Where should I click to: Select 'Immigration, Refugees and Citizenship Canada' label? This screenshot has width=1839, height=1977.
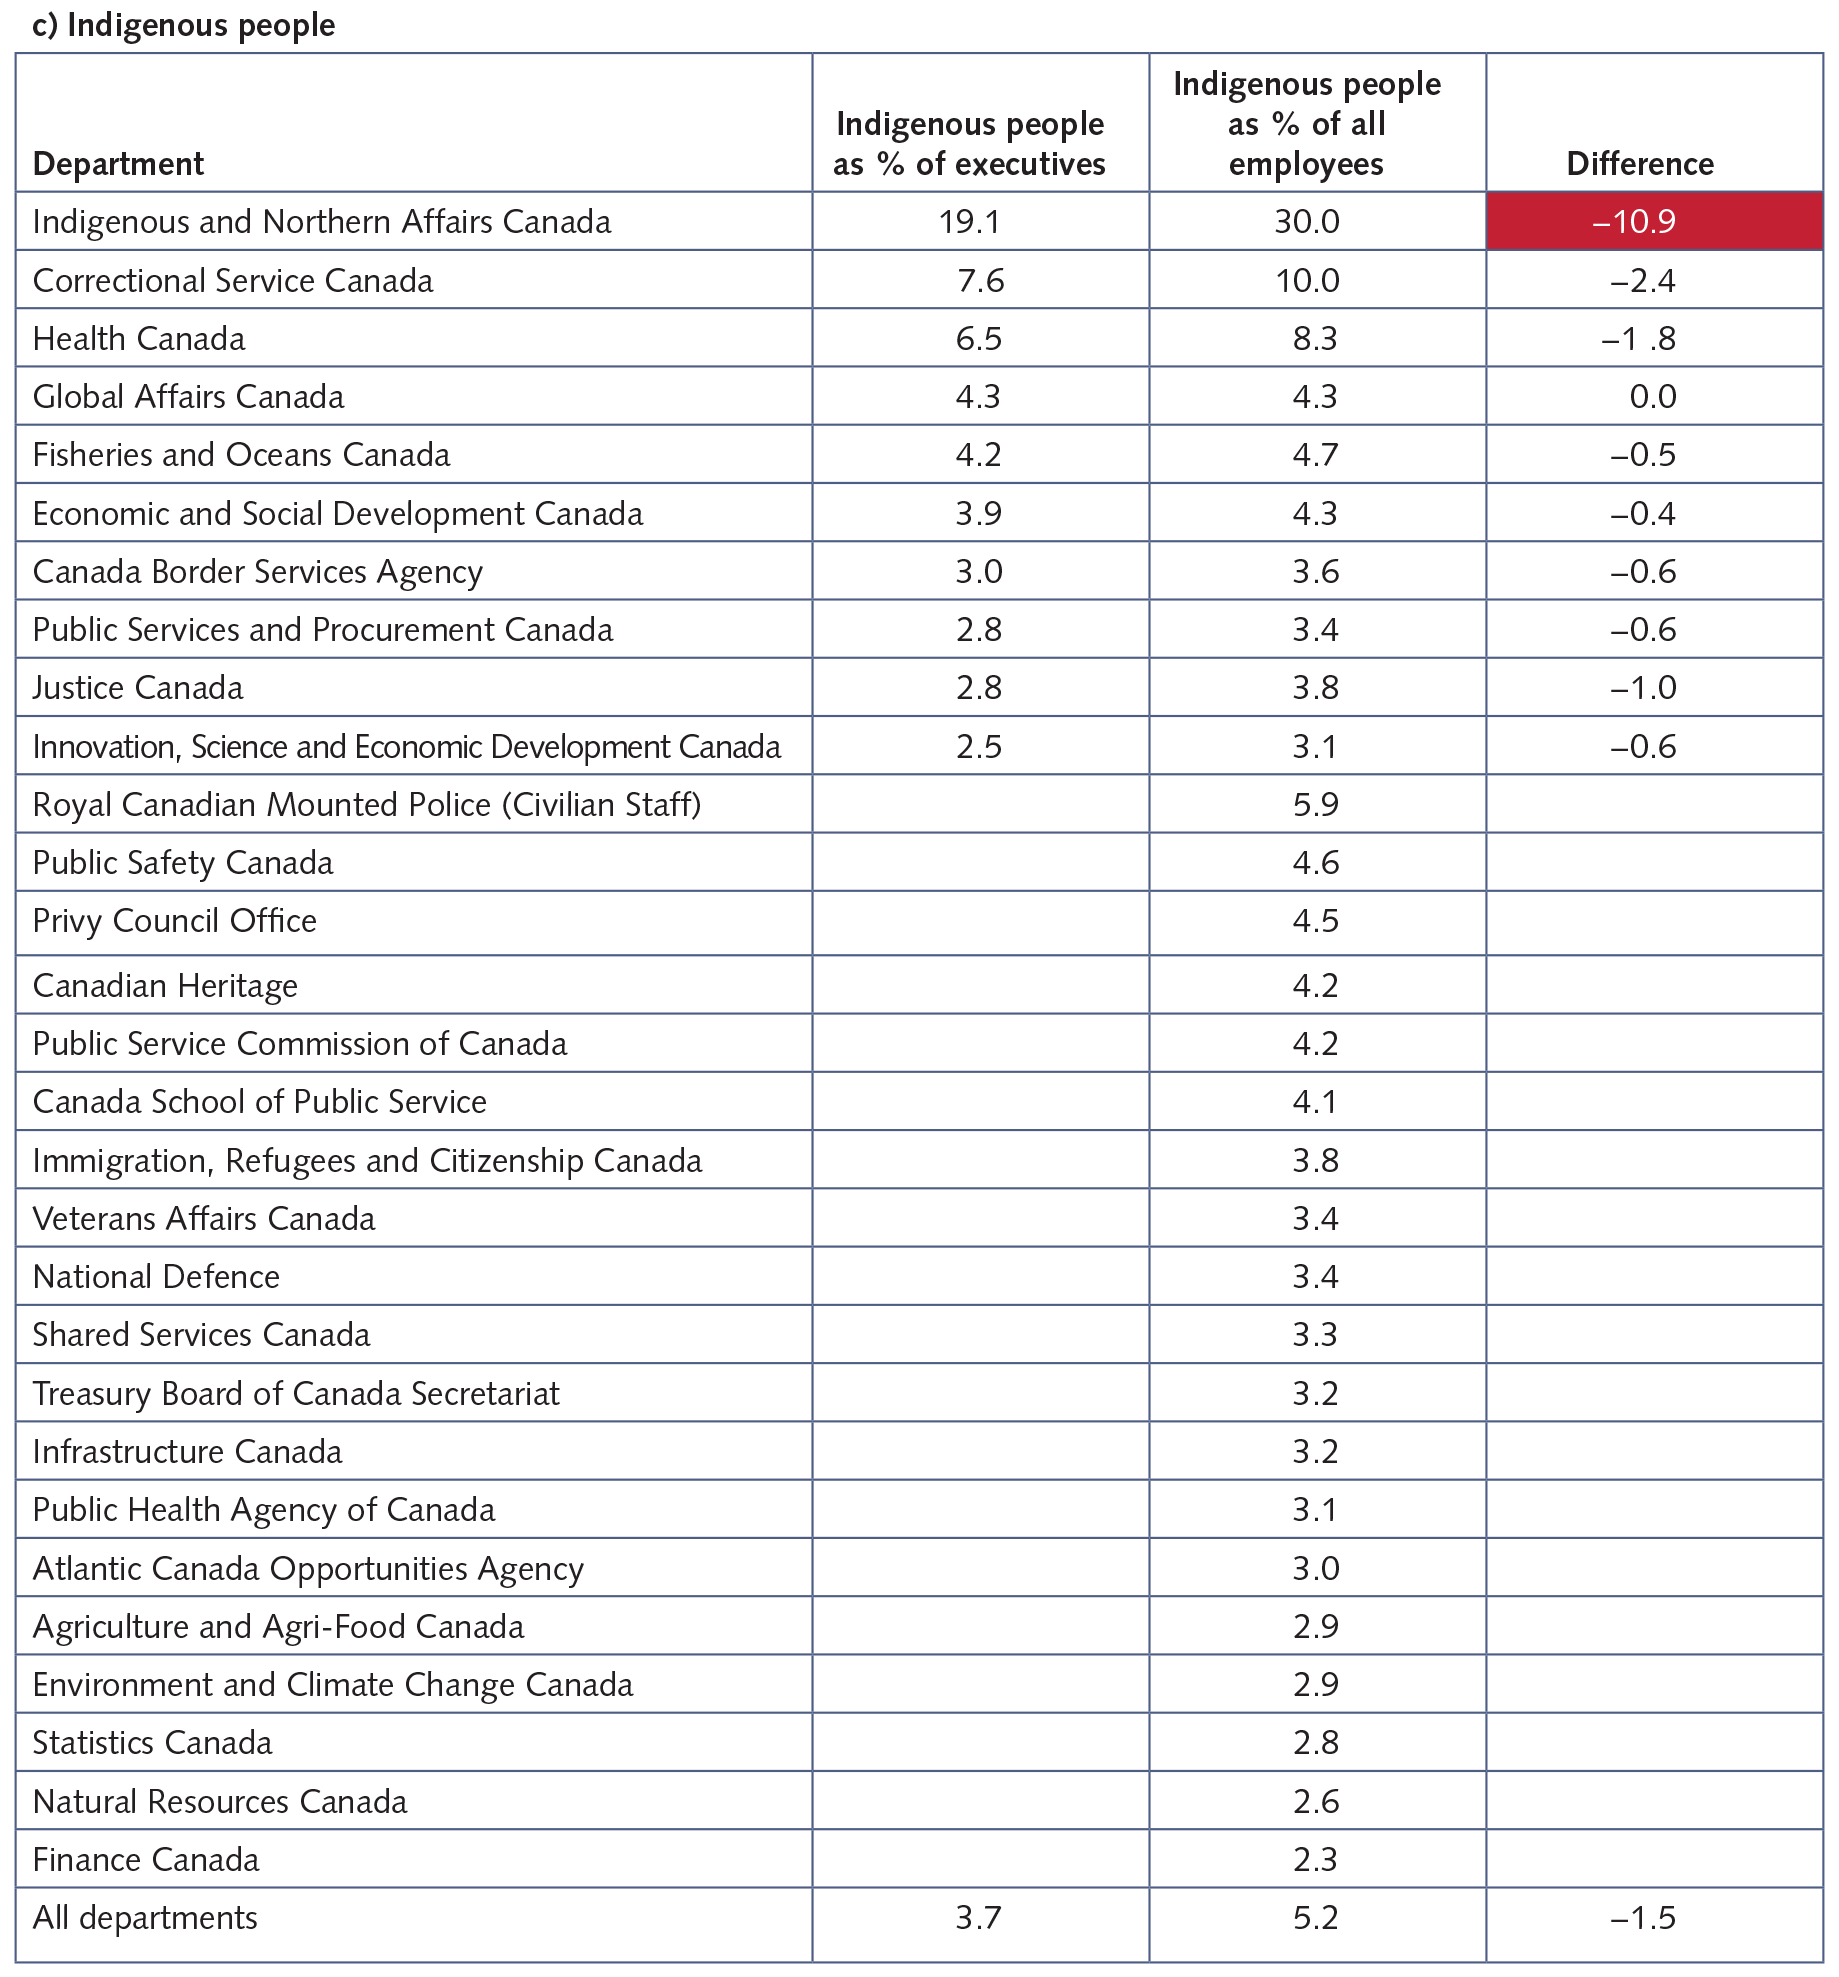(367, 1160)
